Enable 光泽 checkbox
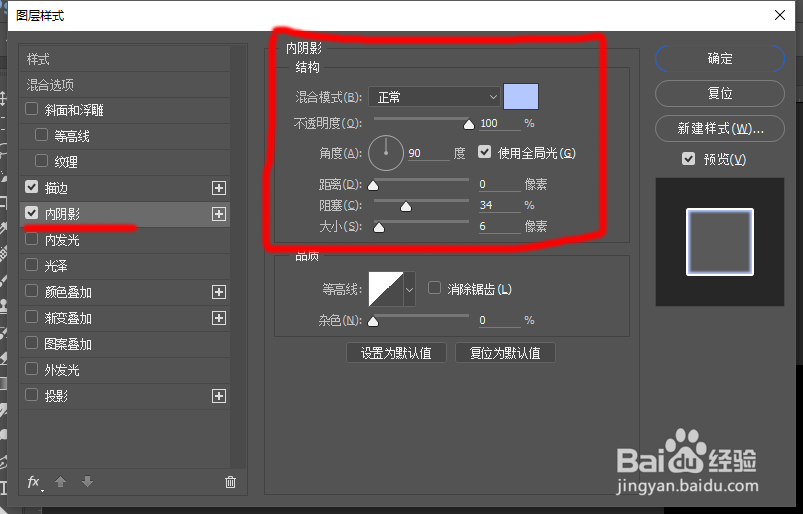Image resolution: width=803 pixels, height=514 pixels. (x=32, y=265)
